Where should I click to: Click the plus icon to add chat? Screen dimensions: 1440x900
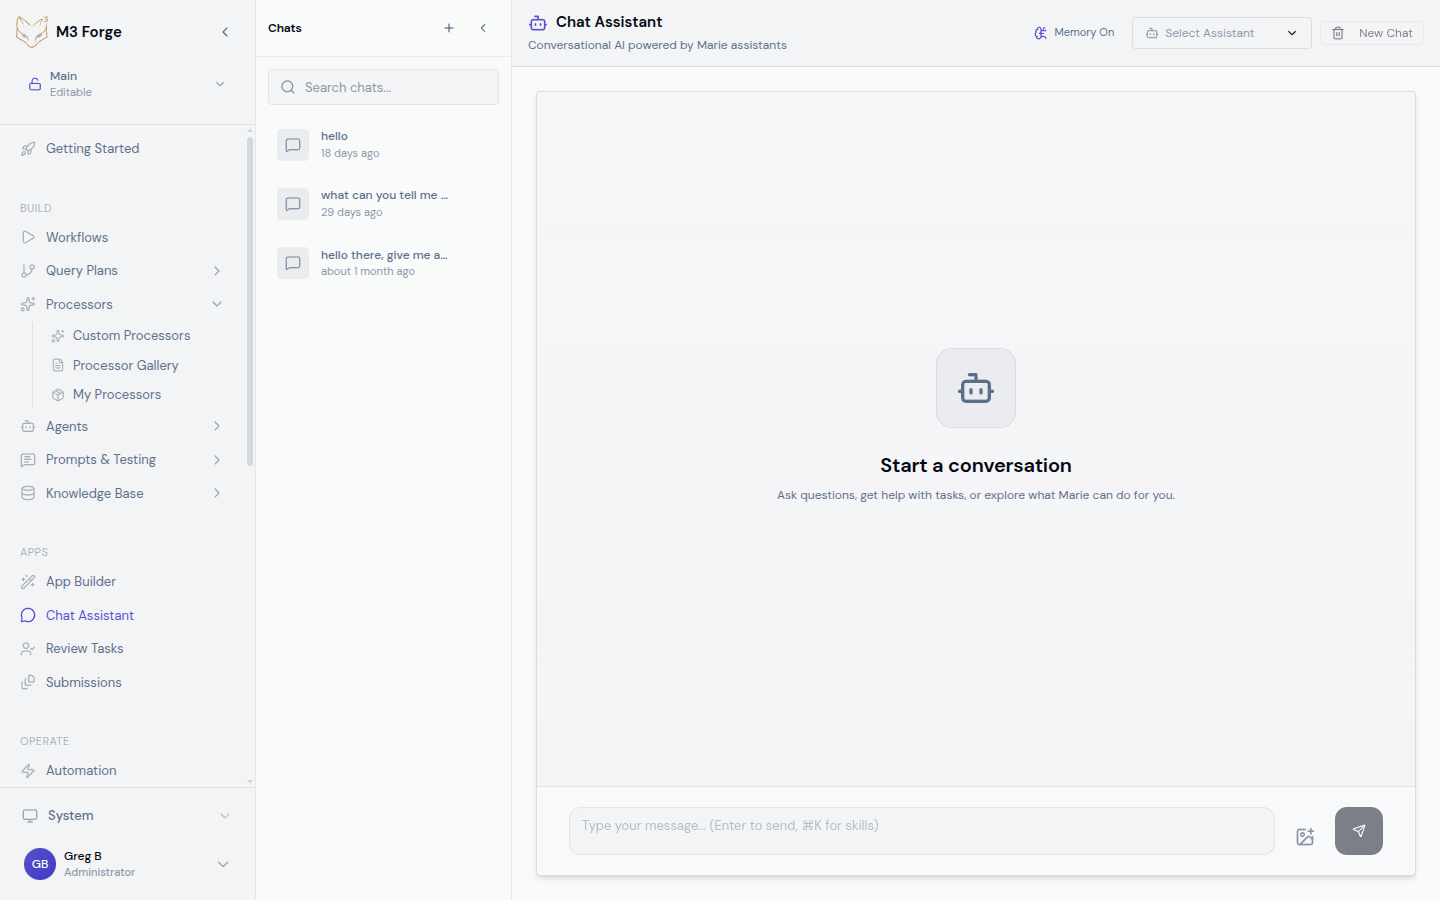[x=449, y=28]
